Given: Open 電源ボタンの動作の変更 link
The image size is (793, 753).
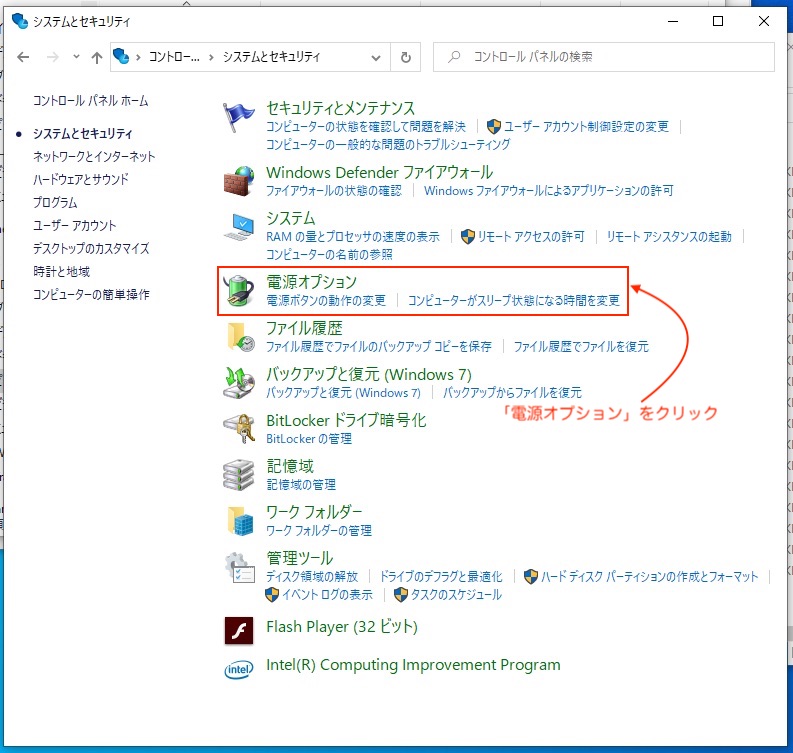Looking at the screenshot, I should coord(325,300).
